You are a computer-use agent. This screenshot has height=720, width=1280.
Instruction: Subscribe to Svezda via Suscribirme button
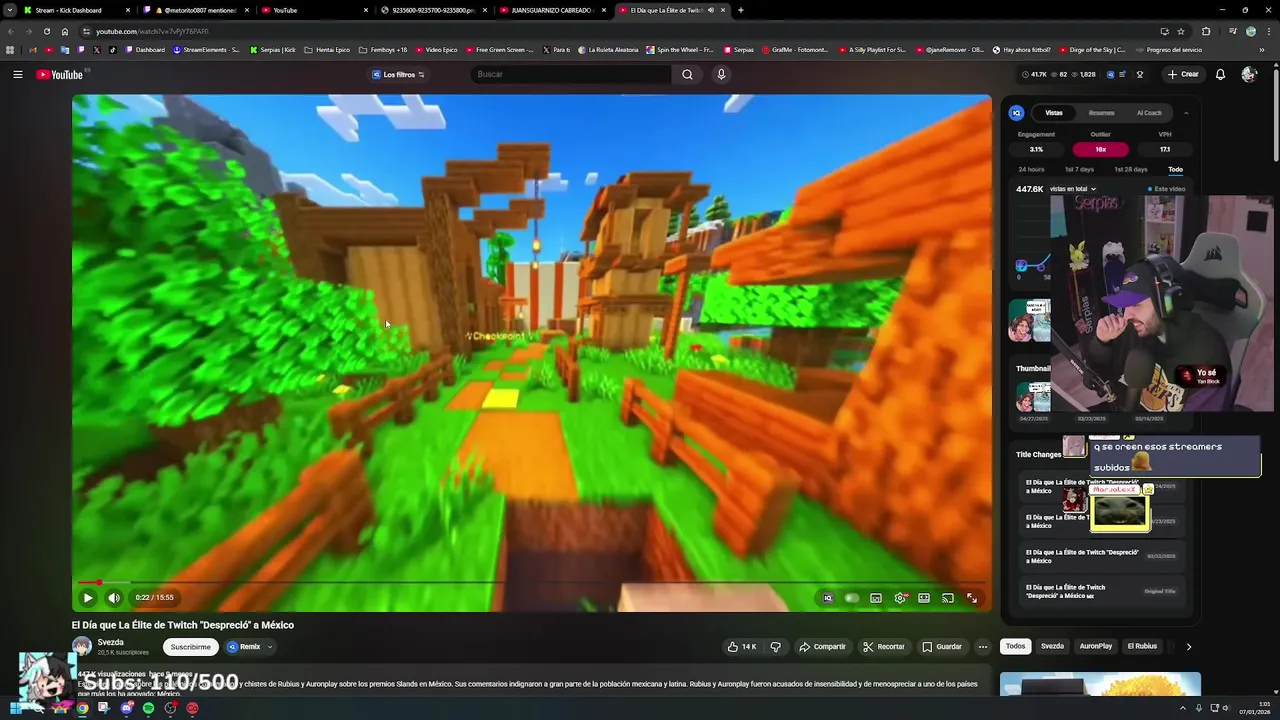(x=191, y=647)
